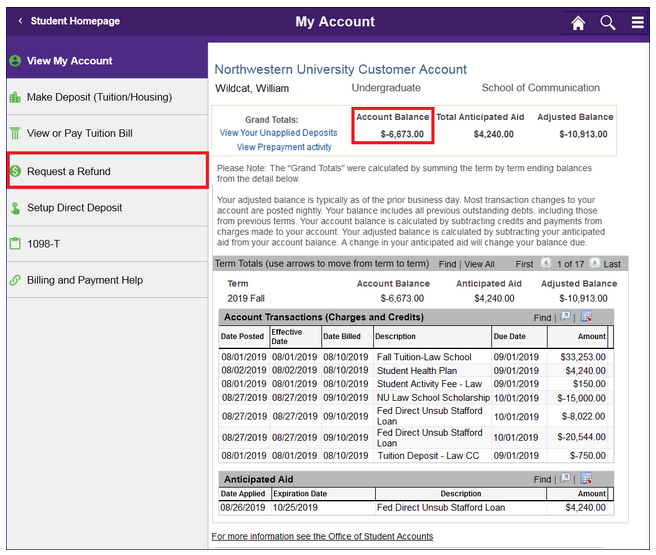The width and height of the screenshot is (656, 555).
Task: Click View Prepayment activity link
Action: pos(284,147)
